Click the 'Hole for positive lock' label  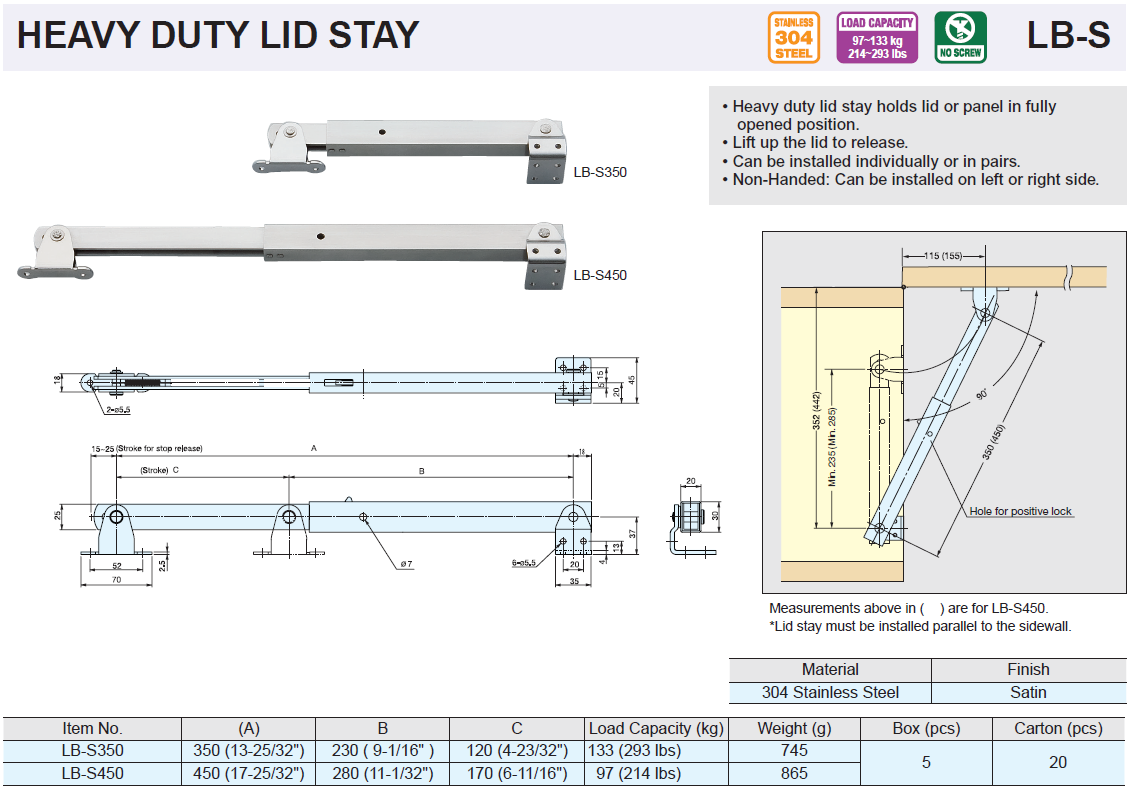point(1020,511)
